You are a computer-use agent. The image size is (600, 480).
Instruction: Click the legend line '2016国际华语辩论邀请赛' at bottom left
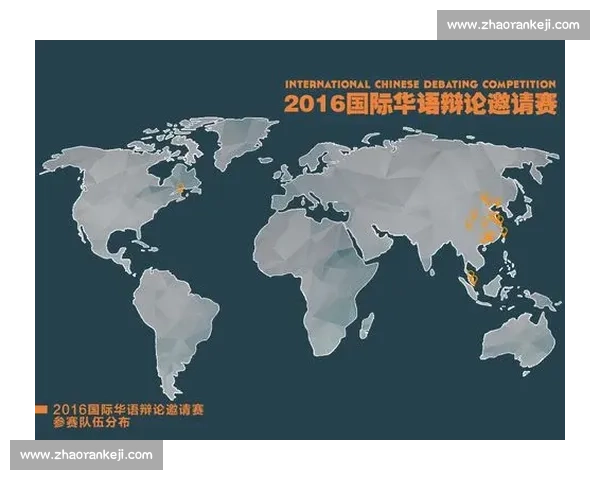point(128,410)
